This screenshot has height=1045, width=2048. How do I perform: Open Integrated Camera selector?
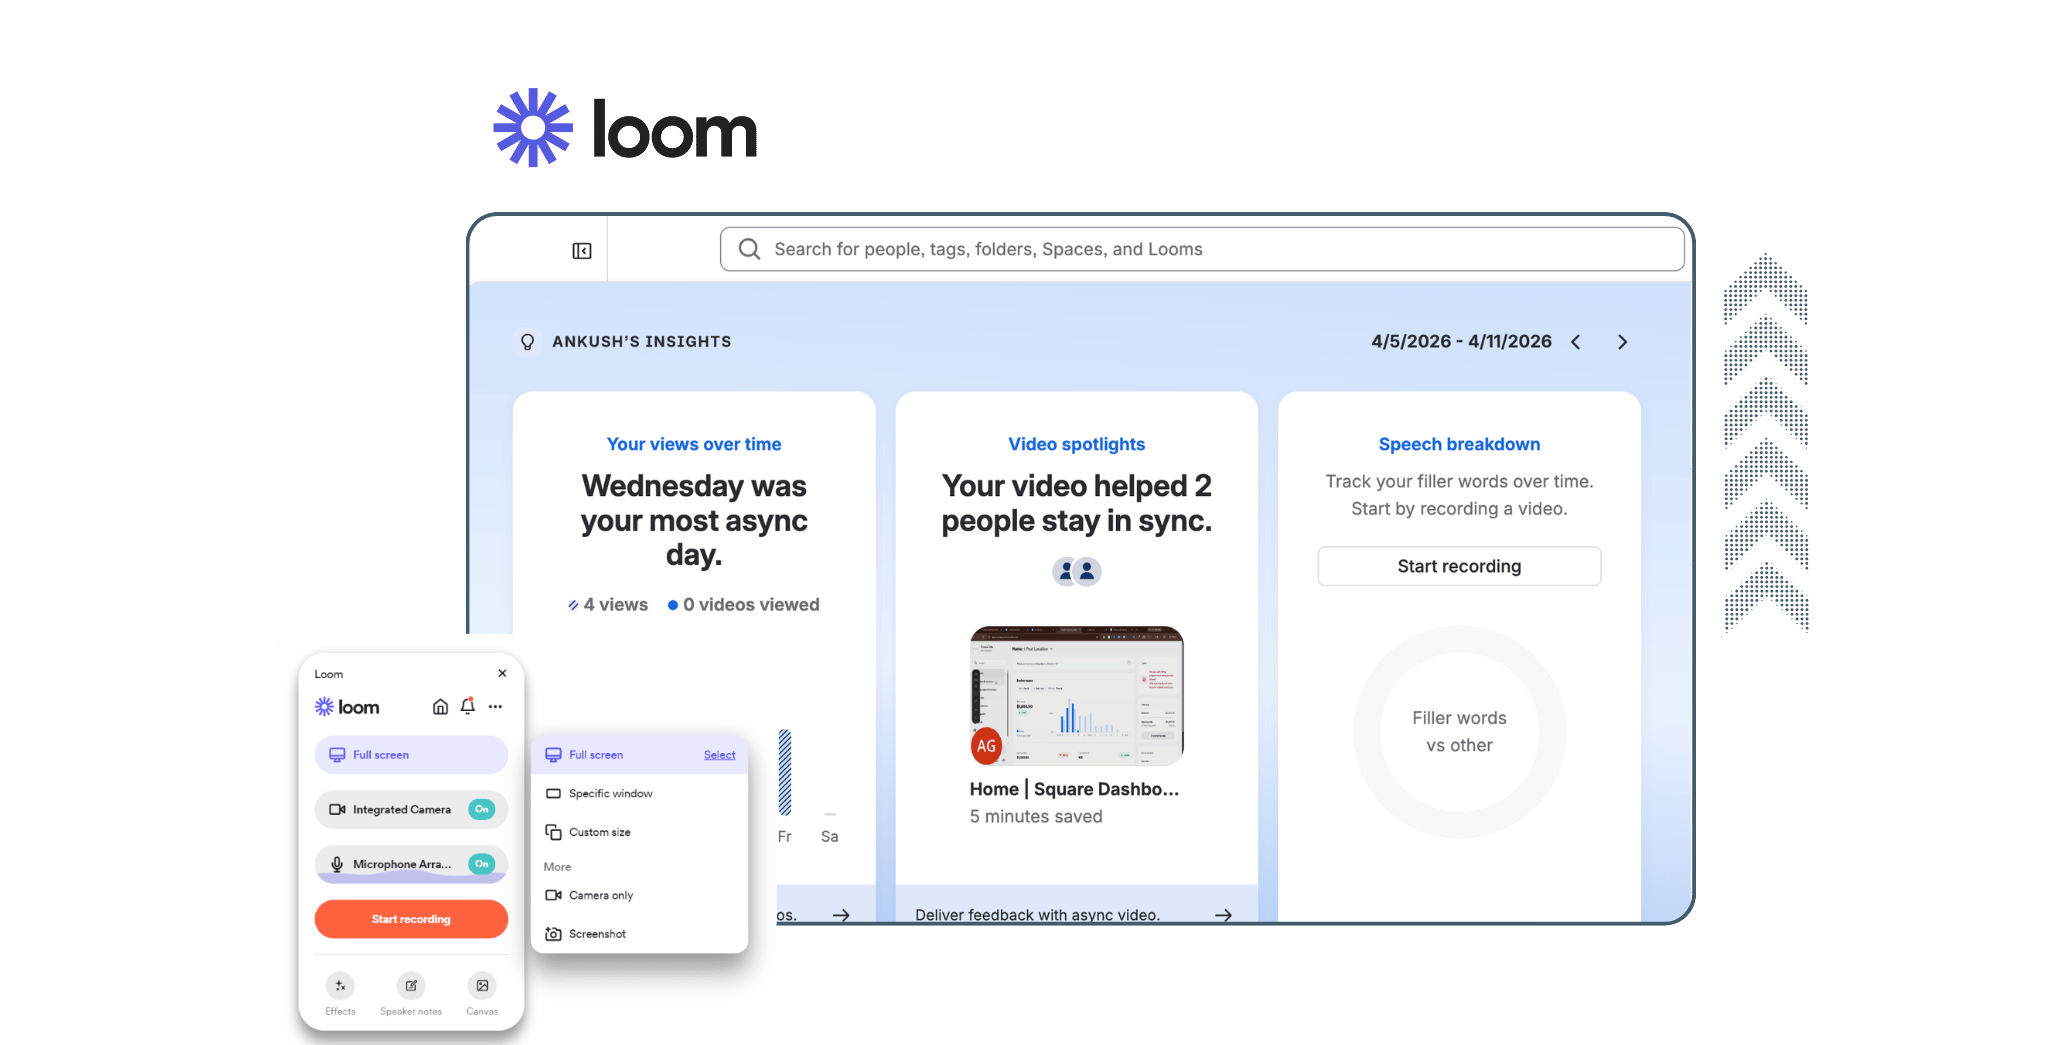click(x=411, y=809)
